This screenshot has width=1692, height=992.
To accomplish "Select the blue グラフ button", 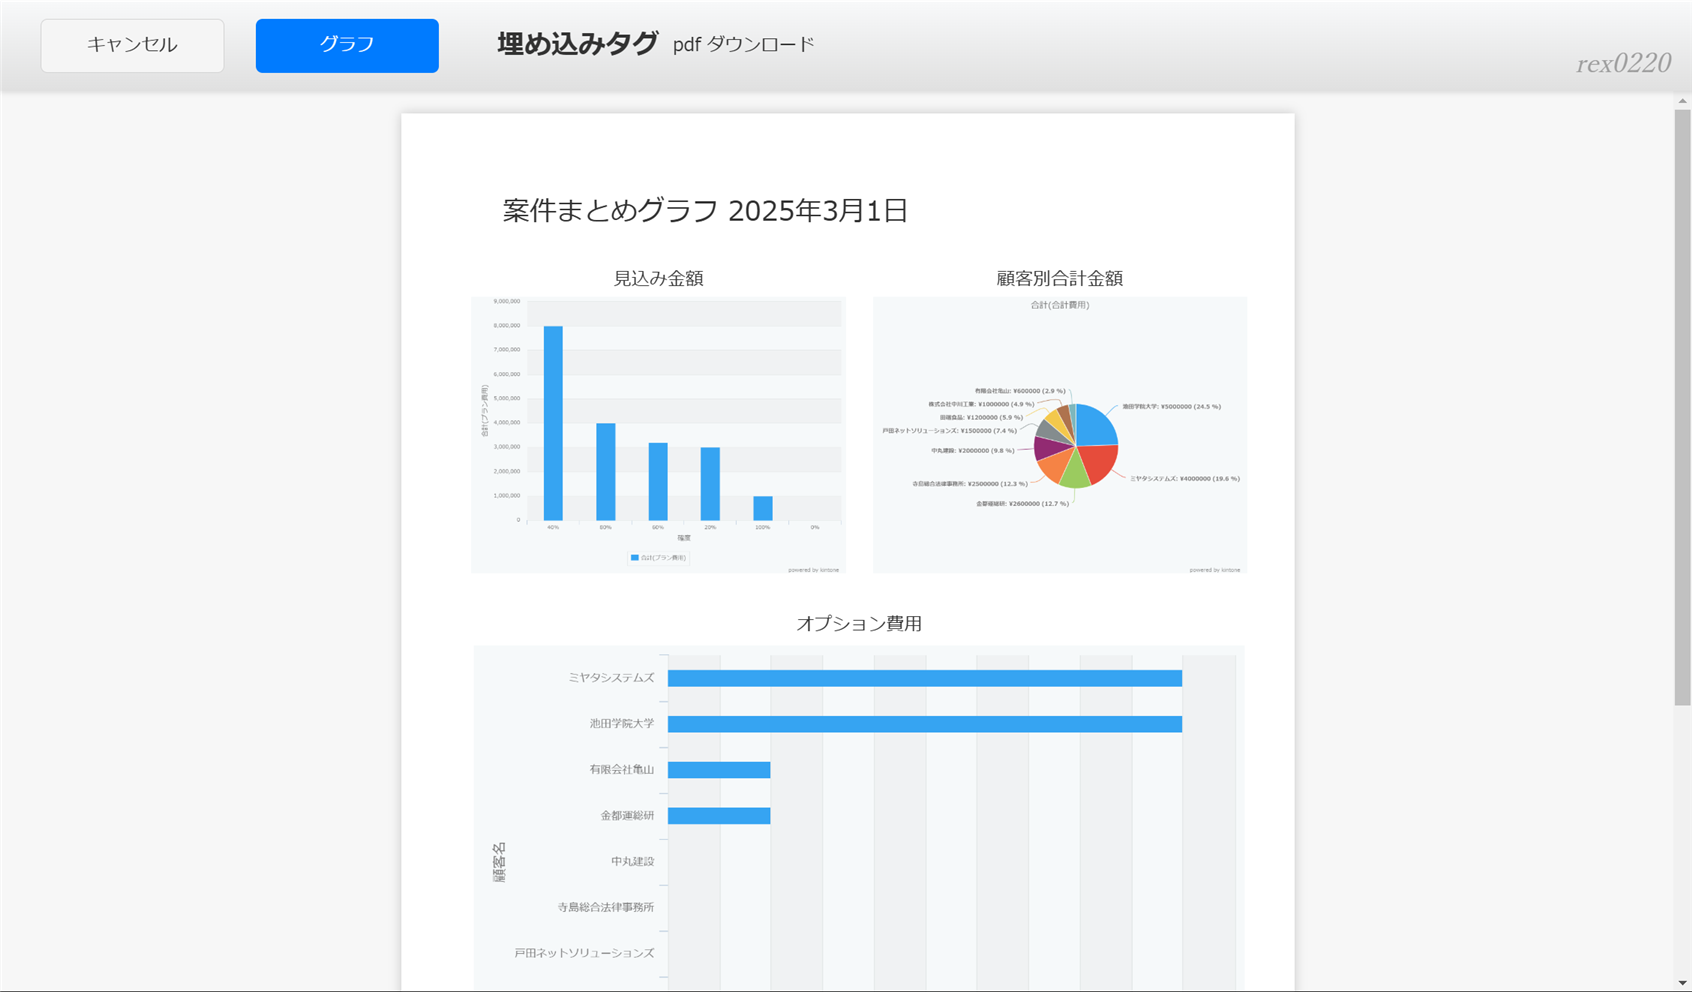I will pyautogui.click(x=347, y=45).
